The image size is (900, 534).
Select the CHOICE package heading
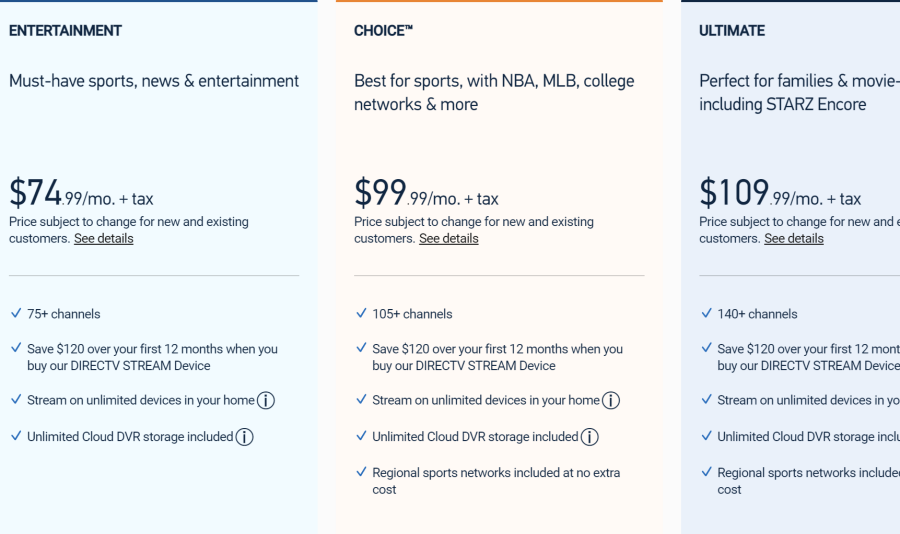tap(383, 31)
